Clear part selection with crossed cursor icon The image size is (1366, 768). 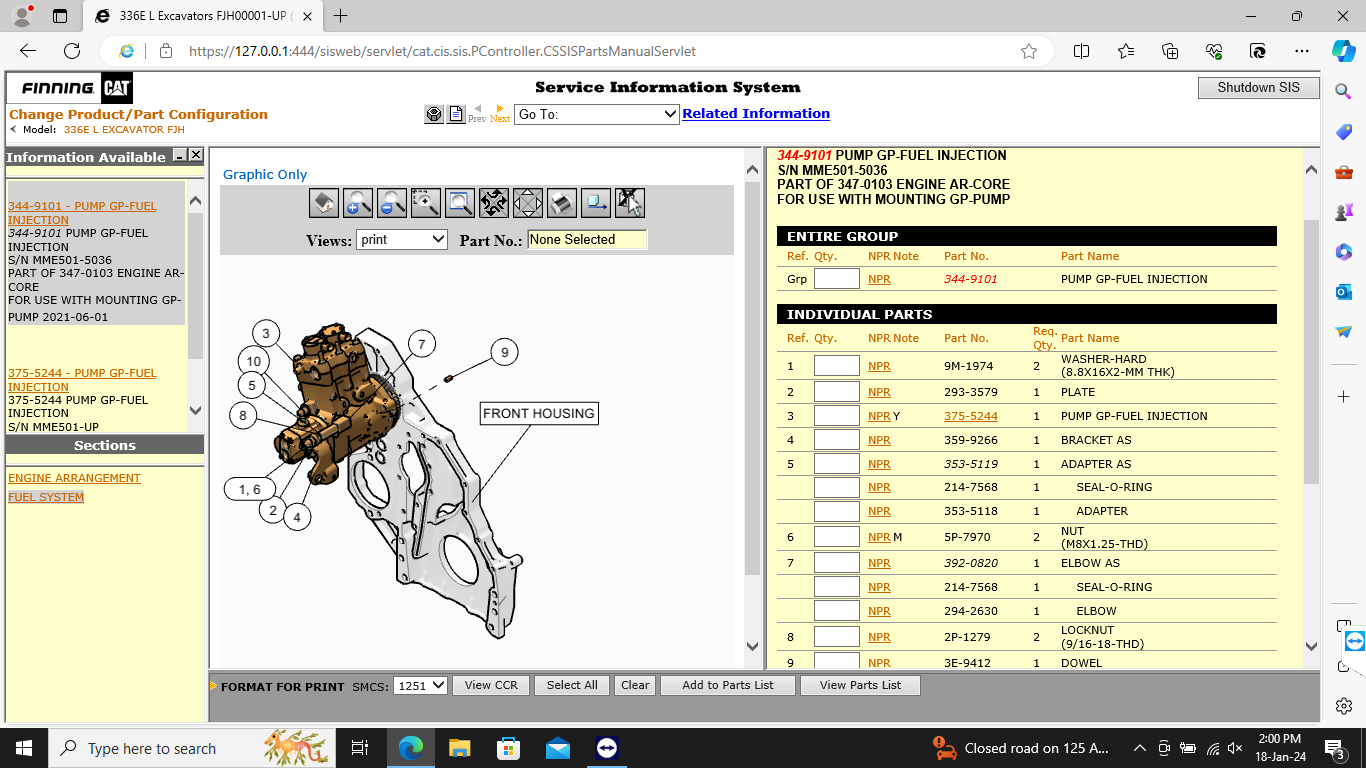(629, 202)
